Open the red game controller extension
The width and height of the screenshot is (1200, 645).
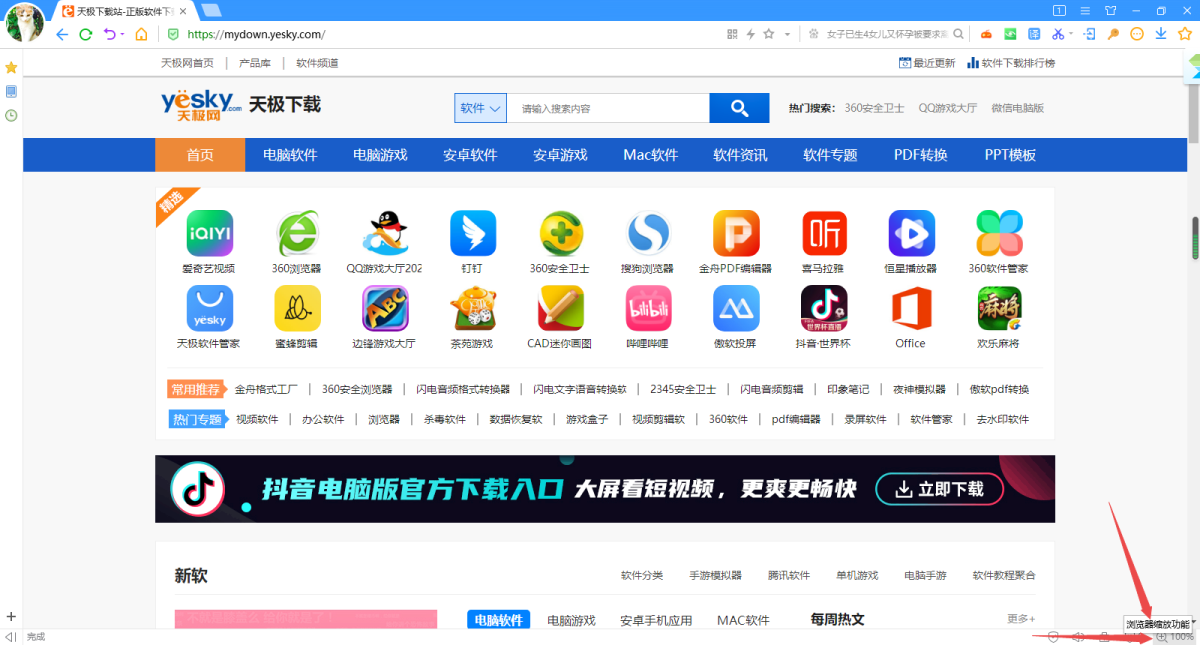pos(986,34)
